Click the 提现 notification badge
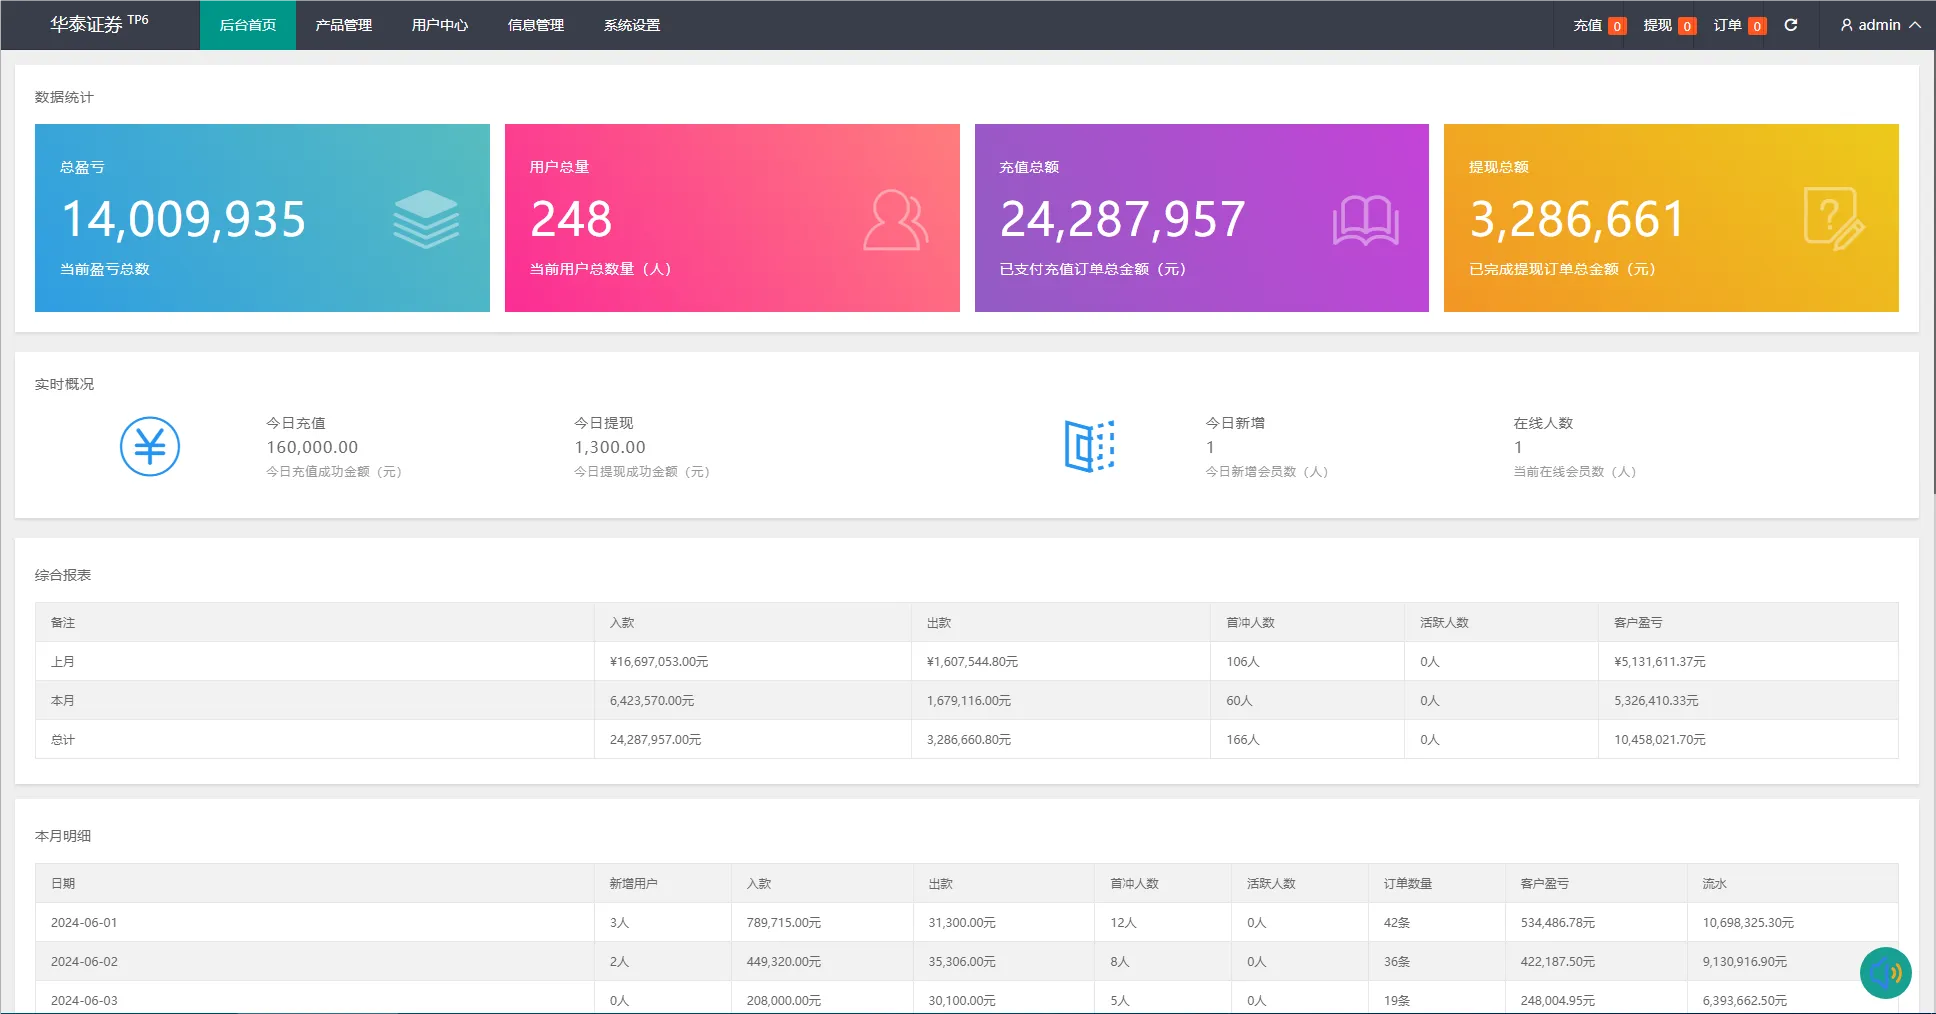This screenshot has width=1936, height=1014. pos(1686,26)
